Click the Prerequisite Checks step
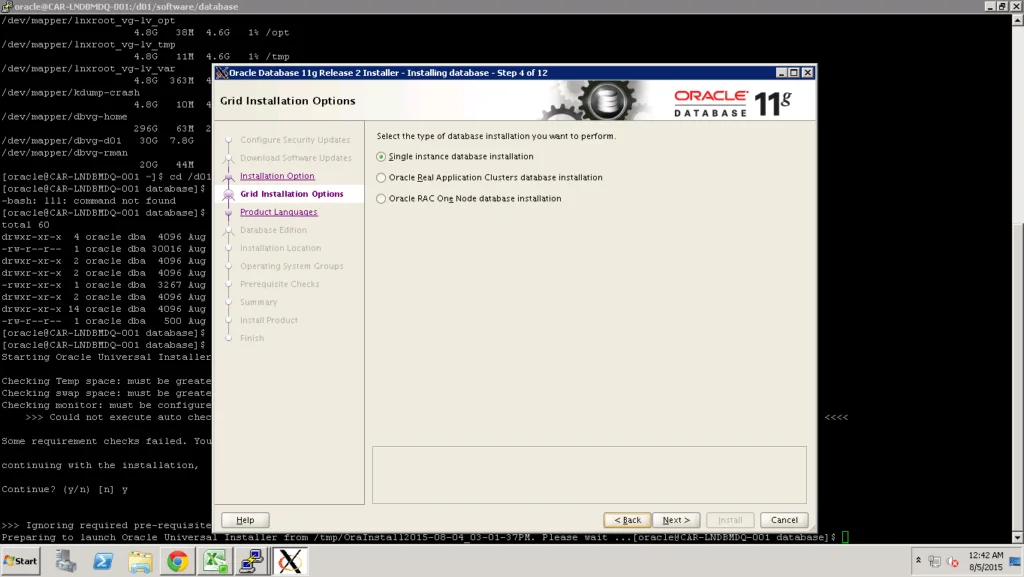This screenshot has height=577, width=1024. point(280,284)
